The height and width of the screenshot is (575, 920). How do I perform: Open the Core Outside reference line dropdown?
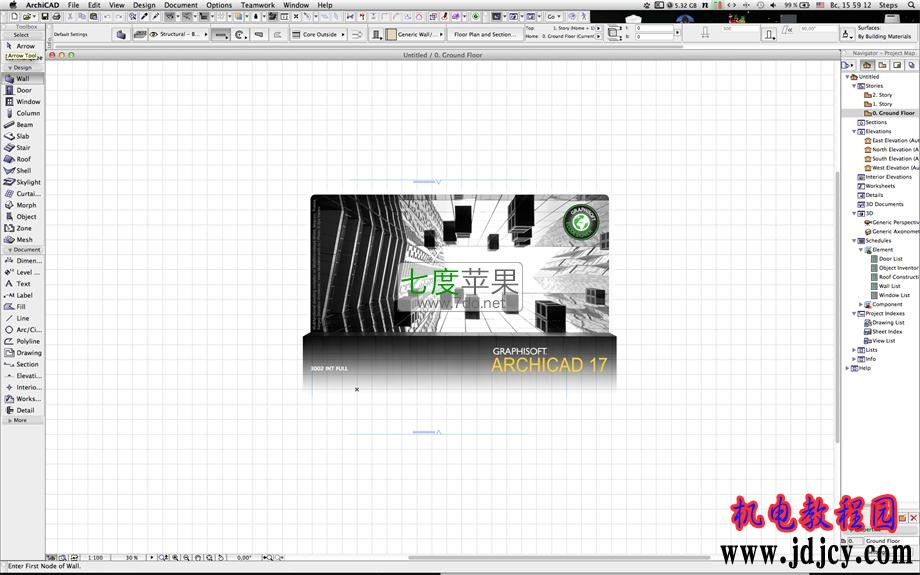318,35
